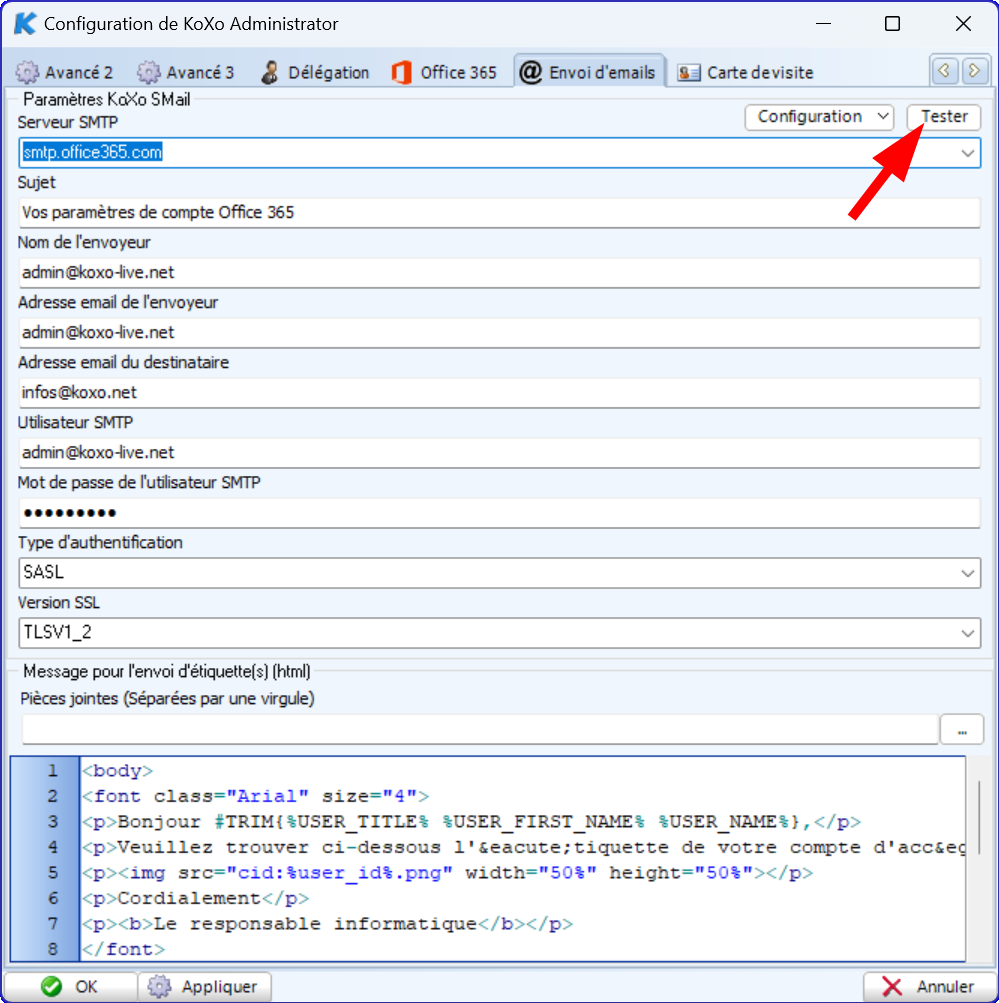Screen dimensions: 999x1003
Task: Browse attachments with the ... button
Action: pyautogui.click(x=962, y=730)
